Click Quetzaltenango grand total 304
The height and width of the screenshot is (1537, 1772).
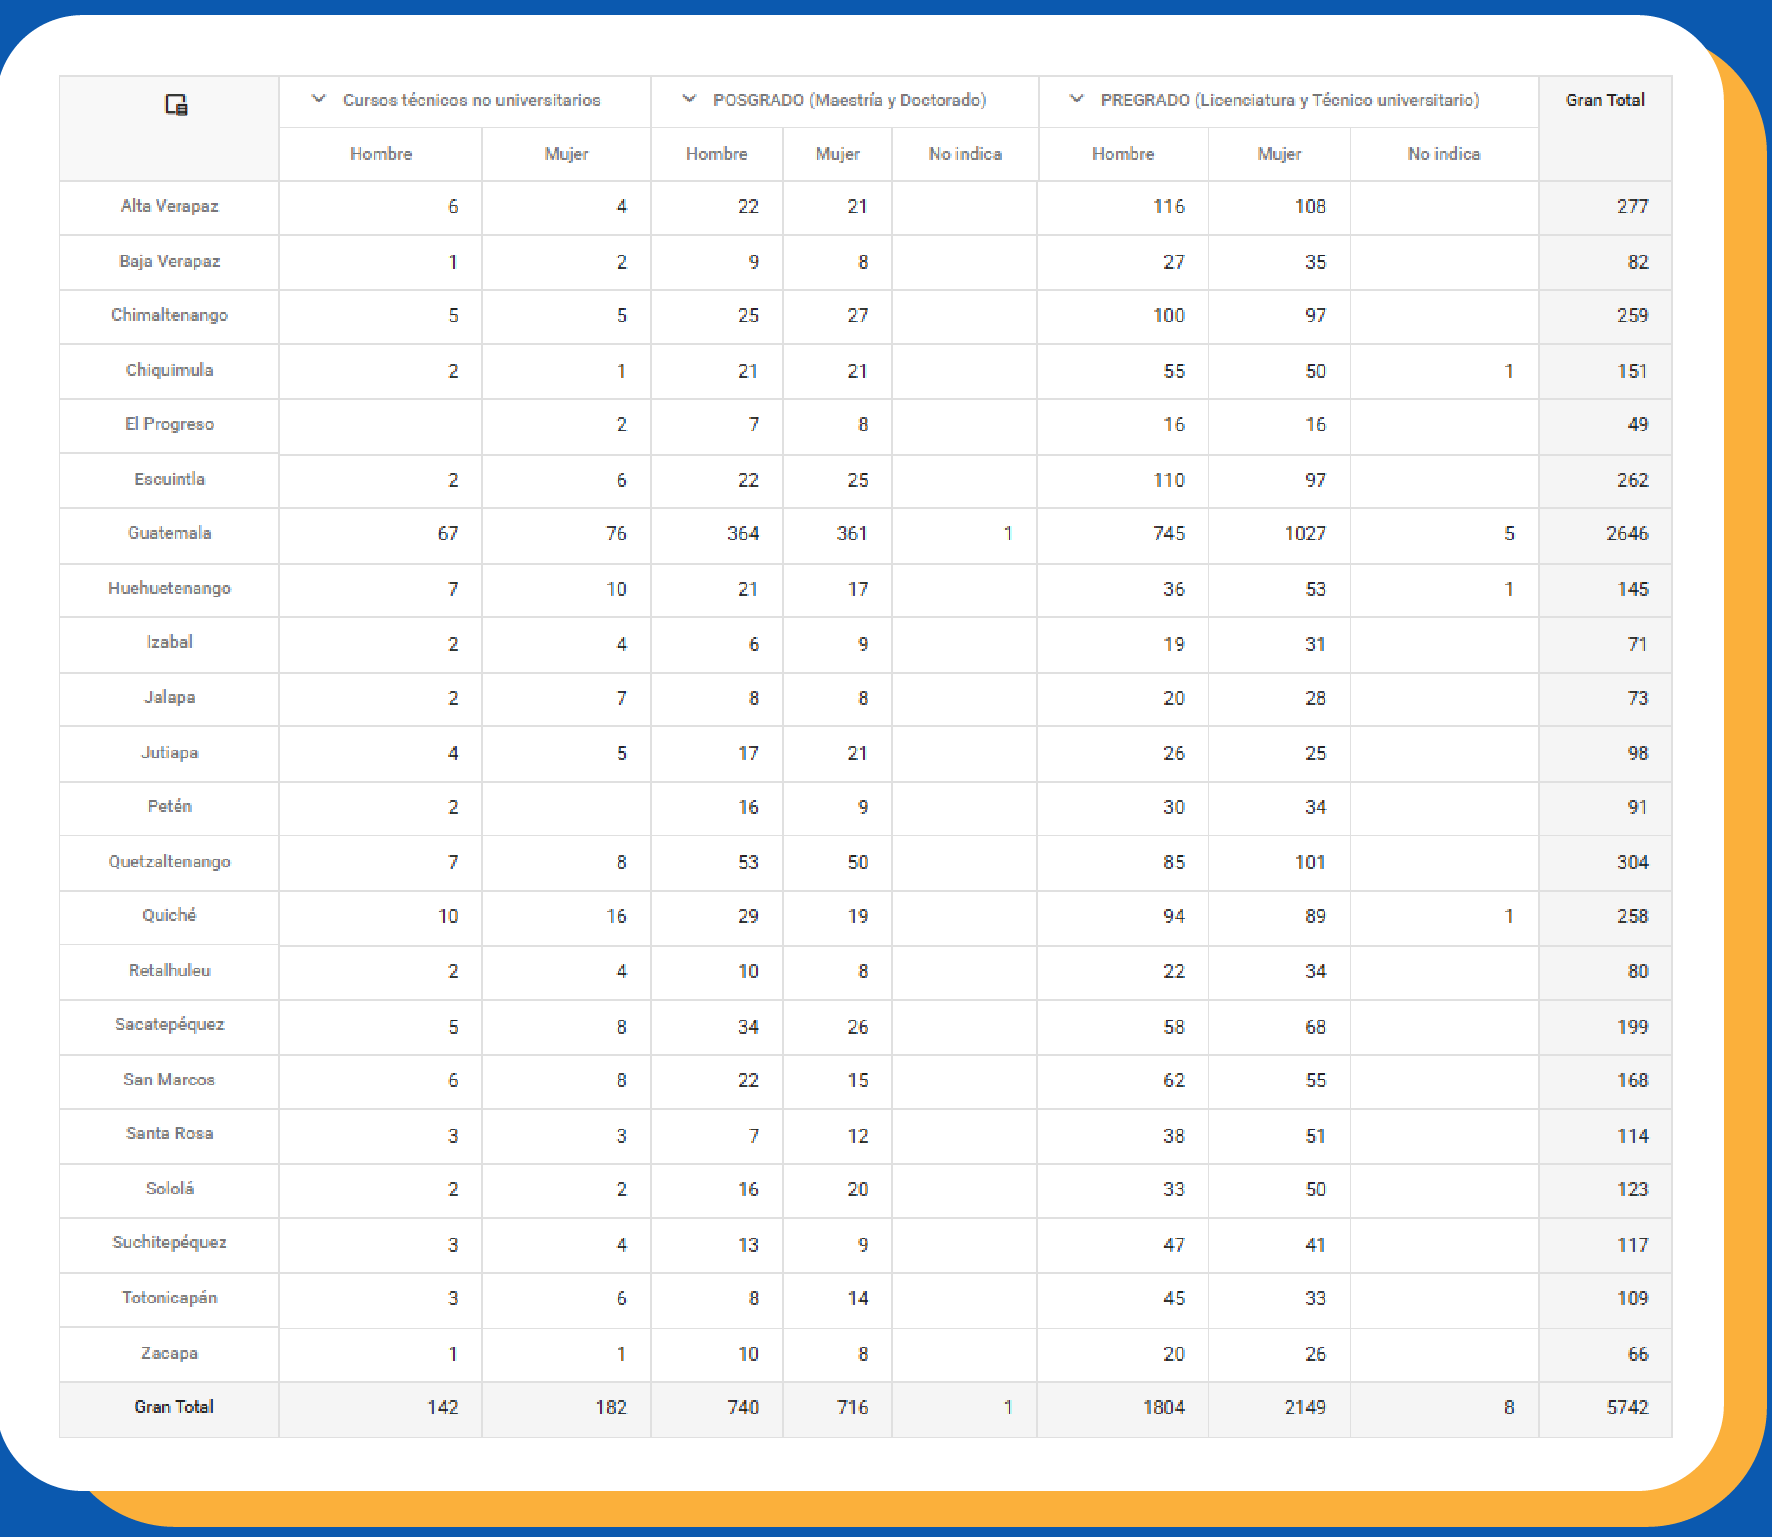1633,862
